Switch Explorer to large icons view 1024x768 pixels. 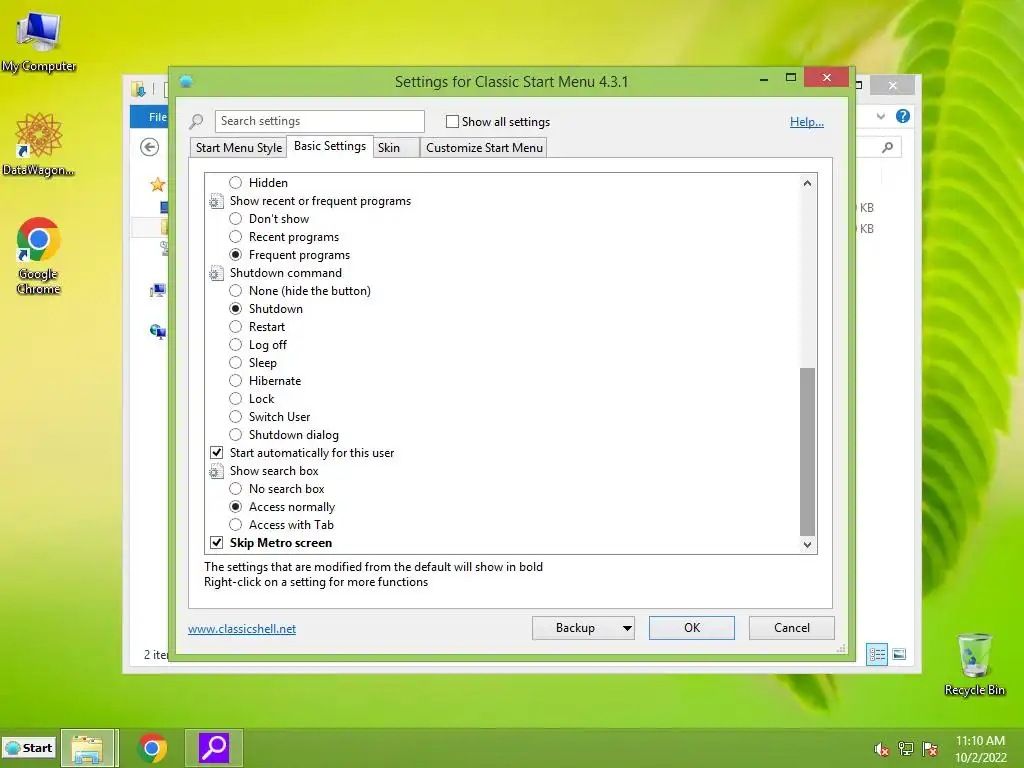tap(899, 654)
